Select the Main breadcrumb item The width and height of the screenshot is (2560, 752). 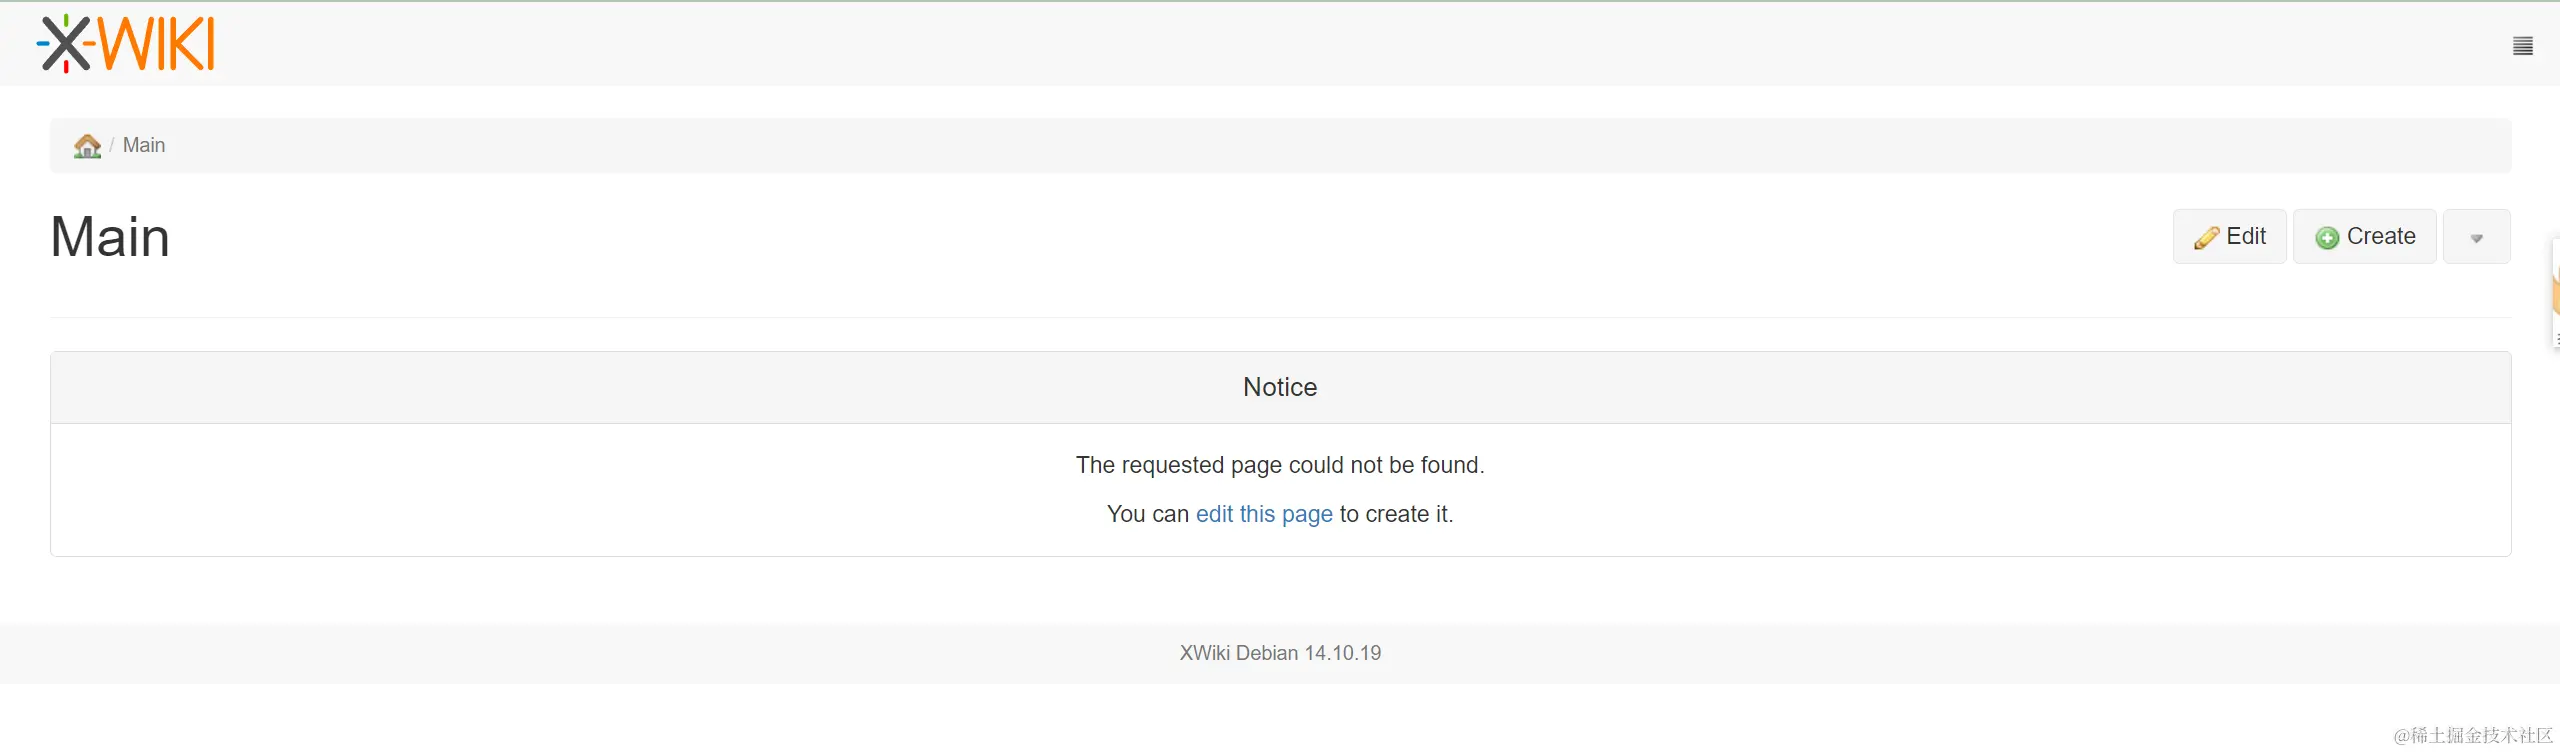(x=144, y=146)
